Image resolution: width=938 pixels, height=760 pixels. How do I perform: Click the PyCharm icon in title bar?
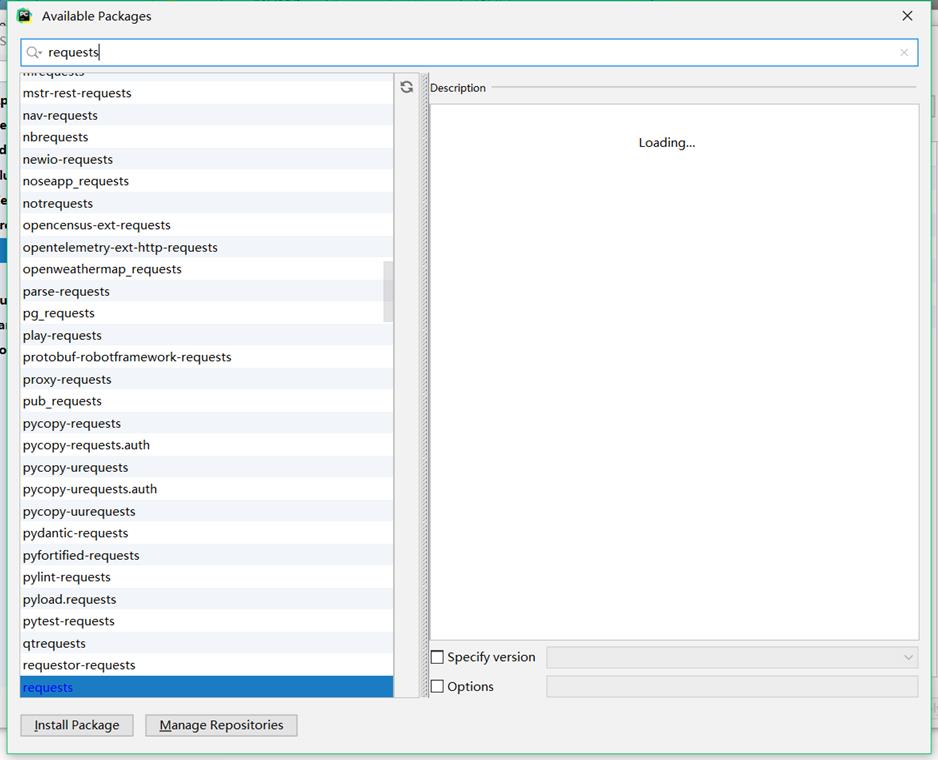pos(24,16)
